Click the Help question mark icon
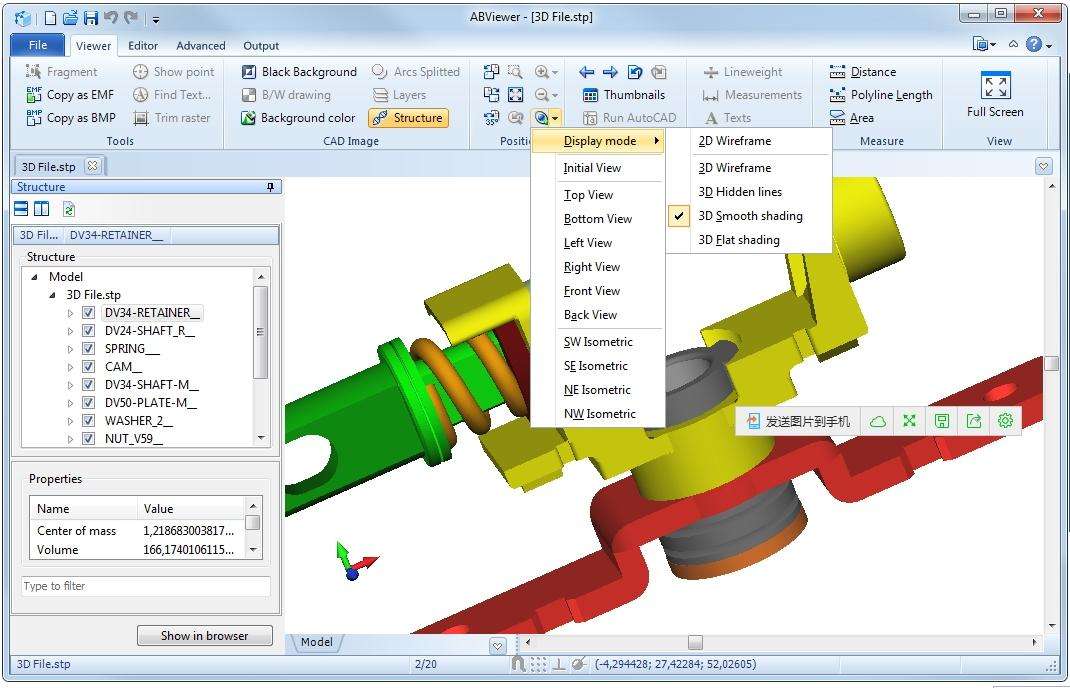Screen dimensions: 1070x688 (x=1033, y=44)
